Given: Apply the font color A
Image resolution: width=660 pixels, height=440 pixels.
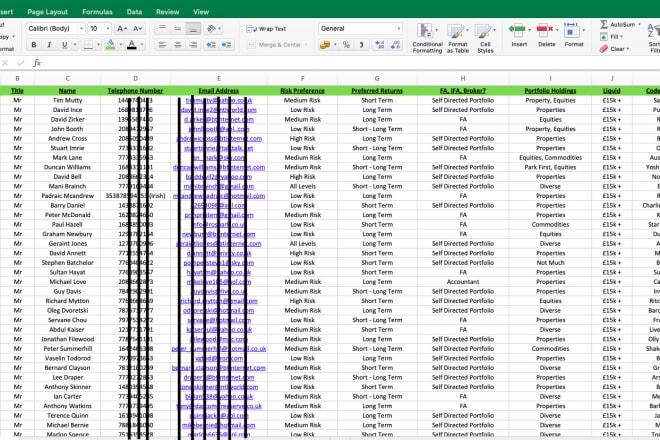Looking at the screenshot, I should tap(132, 45).
